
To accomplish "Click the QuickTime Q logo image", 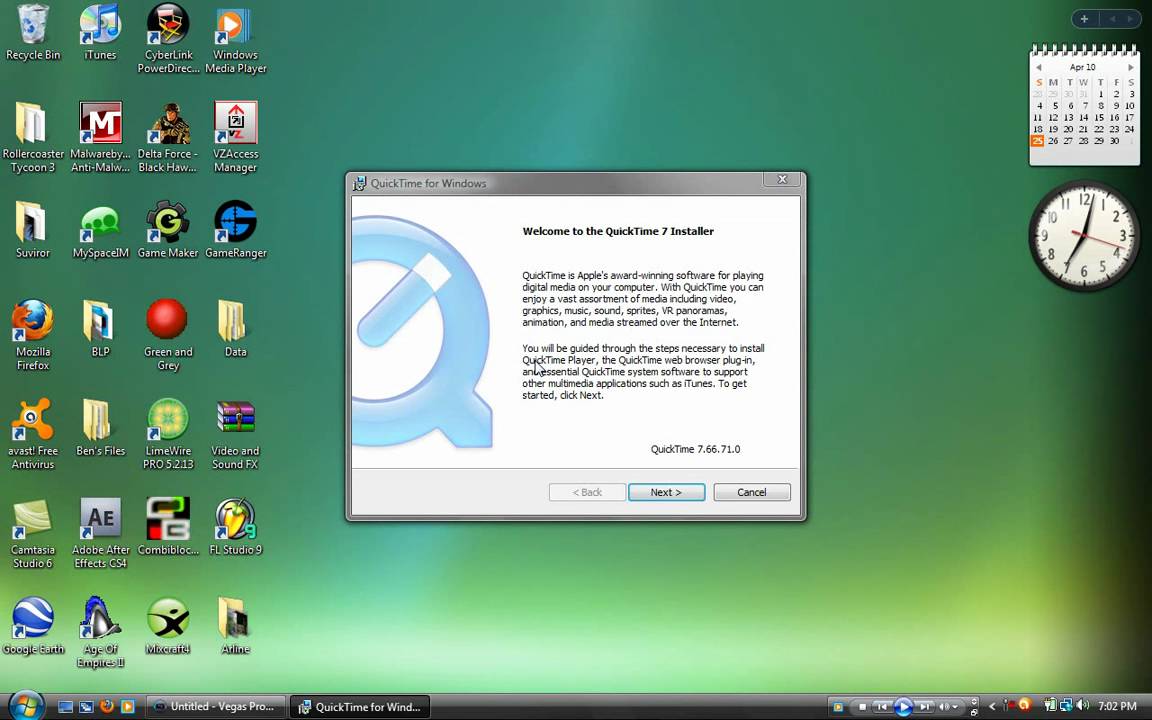I will [x=422, y=331].
